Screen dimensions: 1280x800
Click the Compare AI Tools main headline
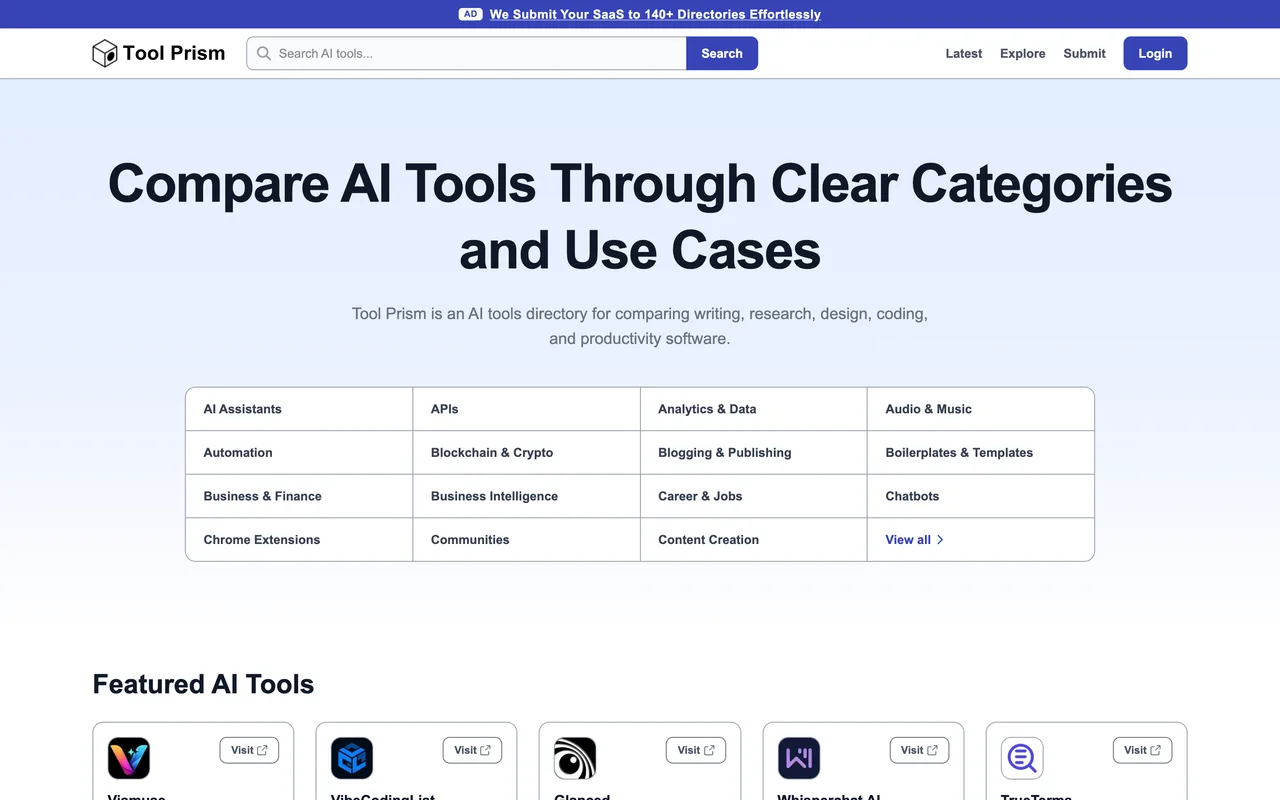pos(640,216)
